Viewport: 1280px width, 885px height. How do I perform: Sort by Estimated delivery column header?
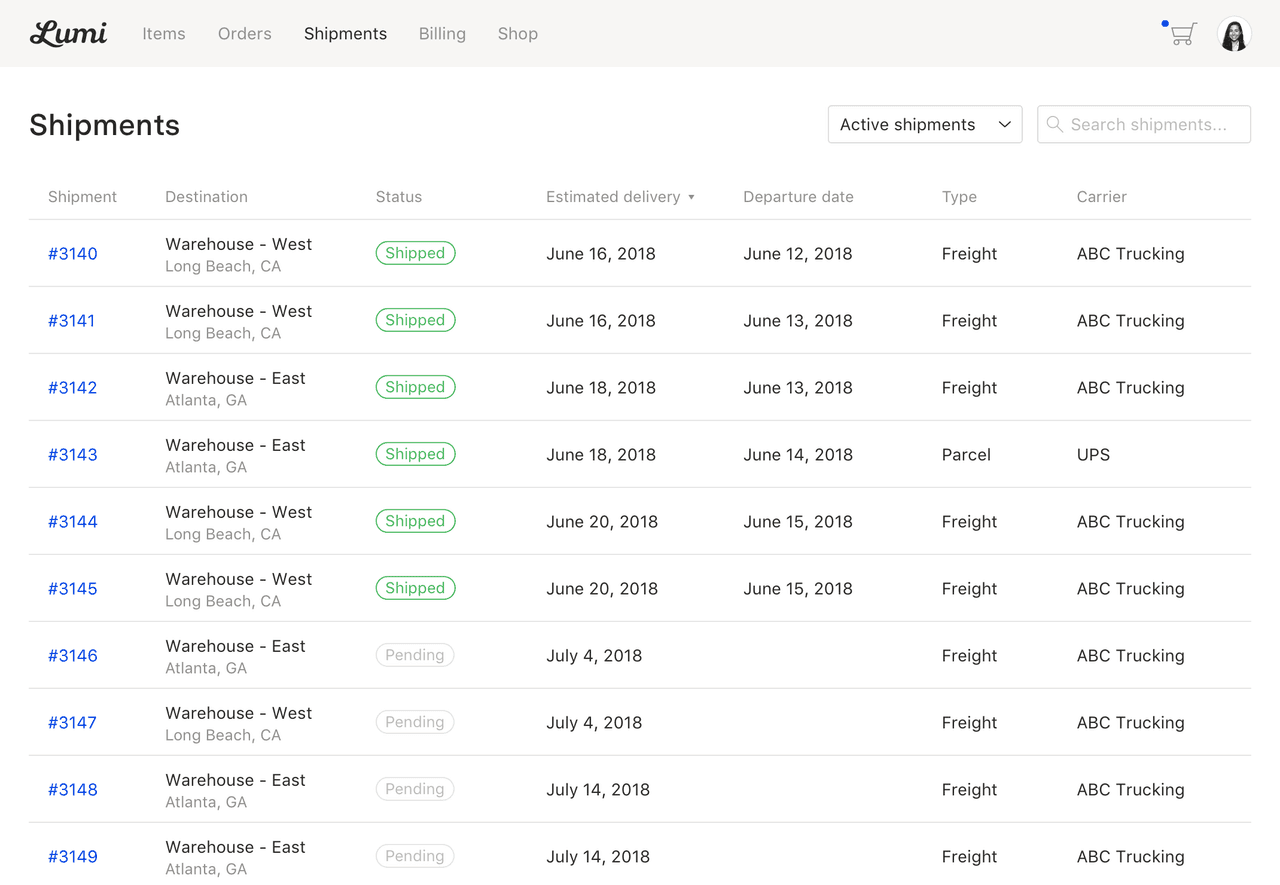click(612, 197)
